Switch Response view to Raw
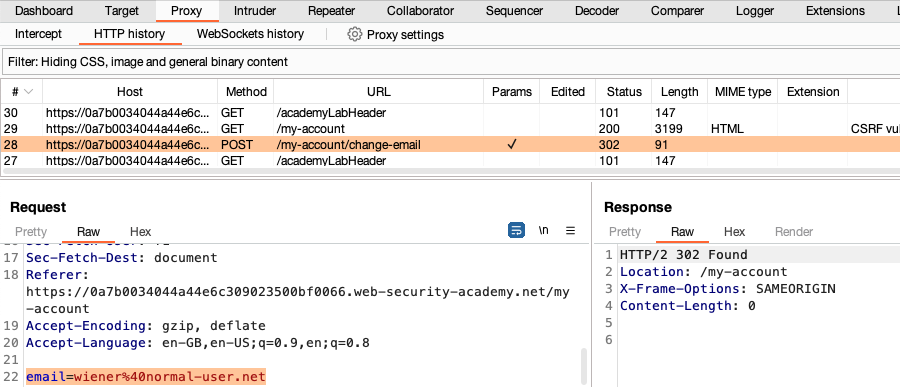 click(x=682, y=231)
